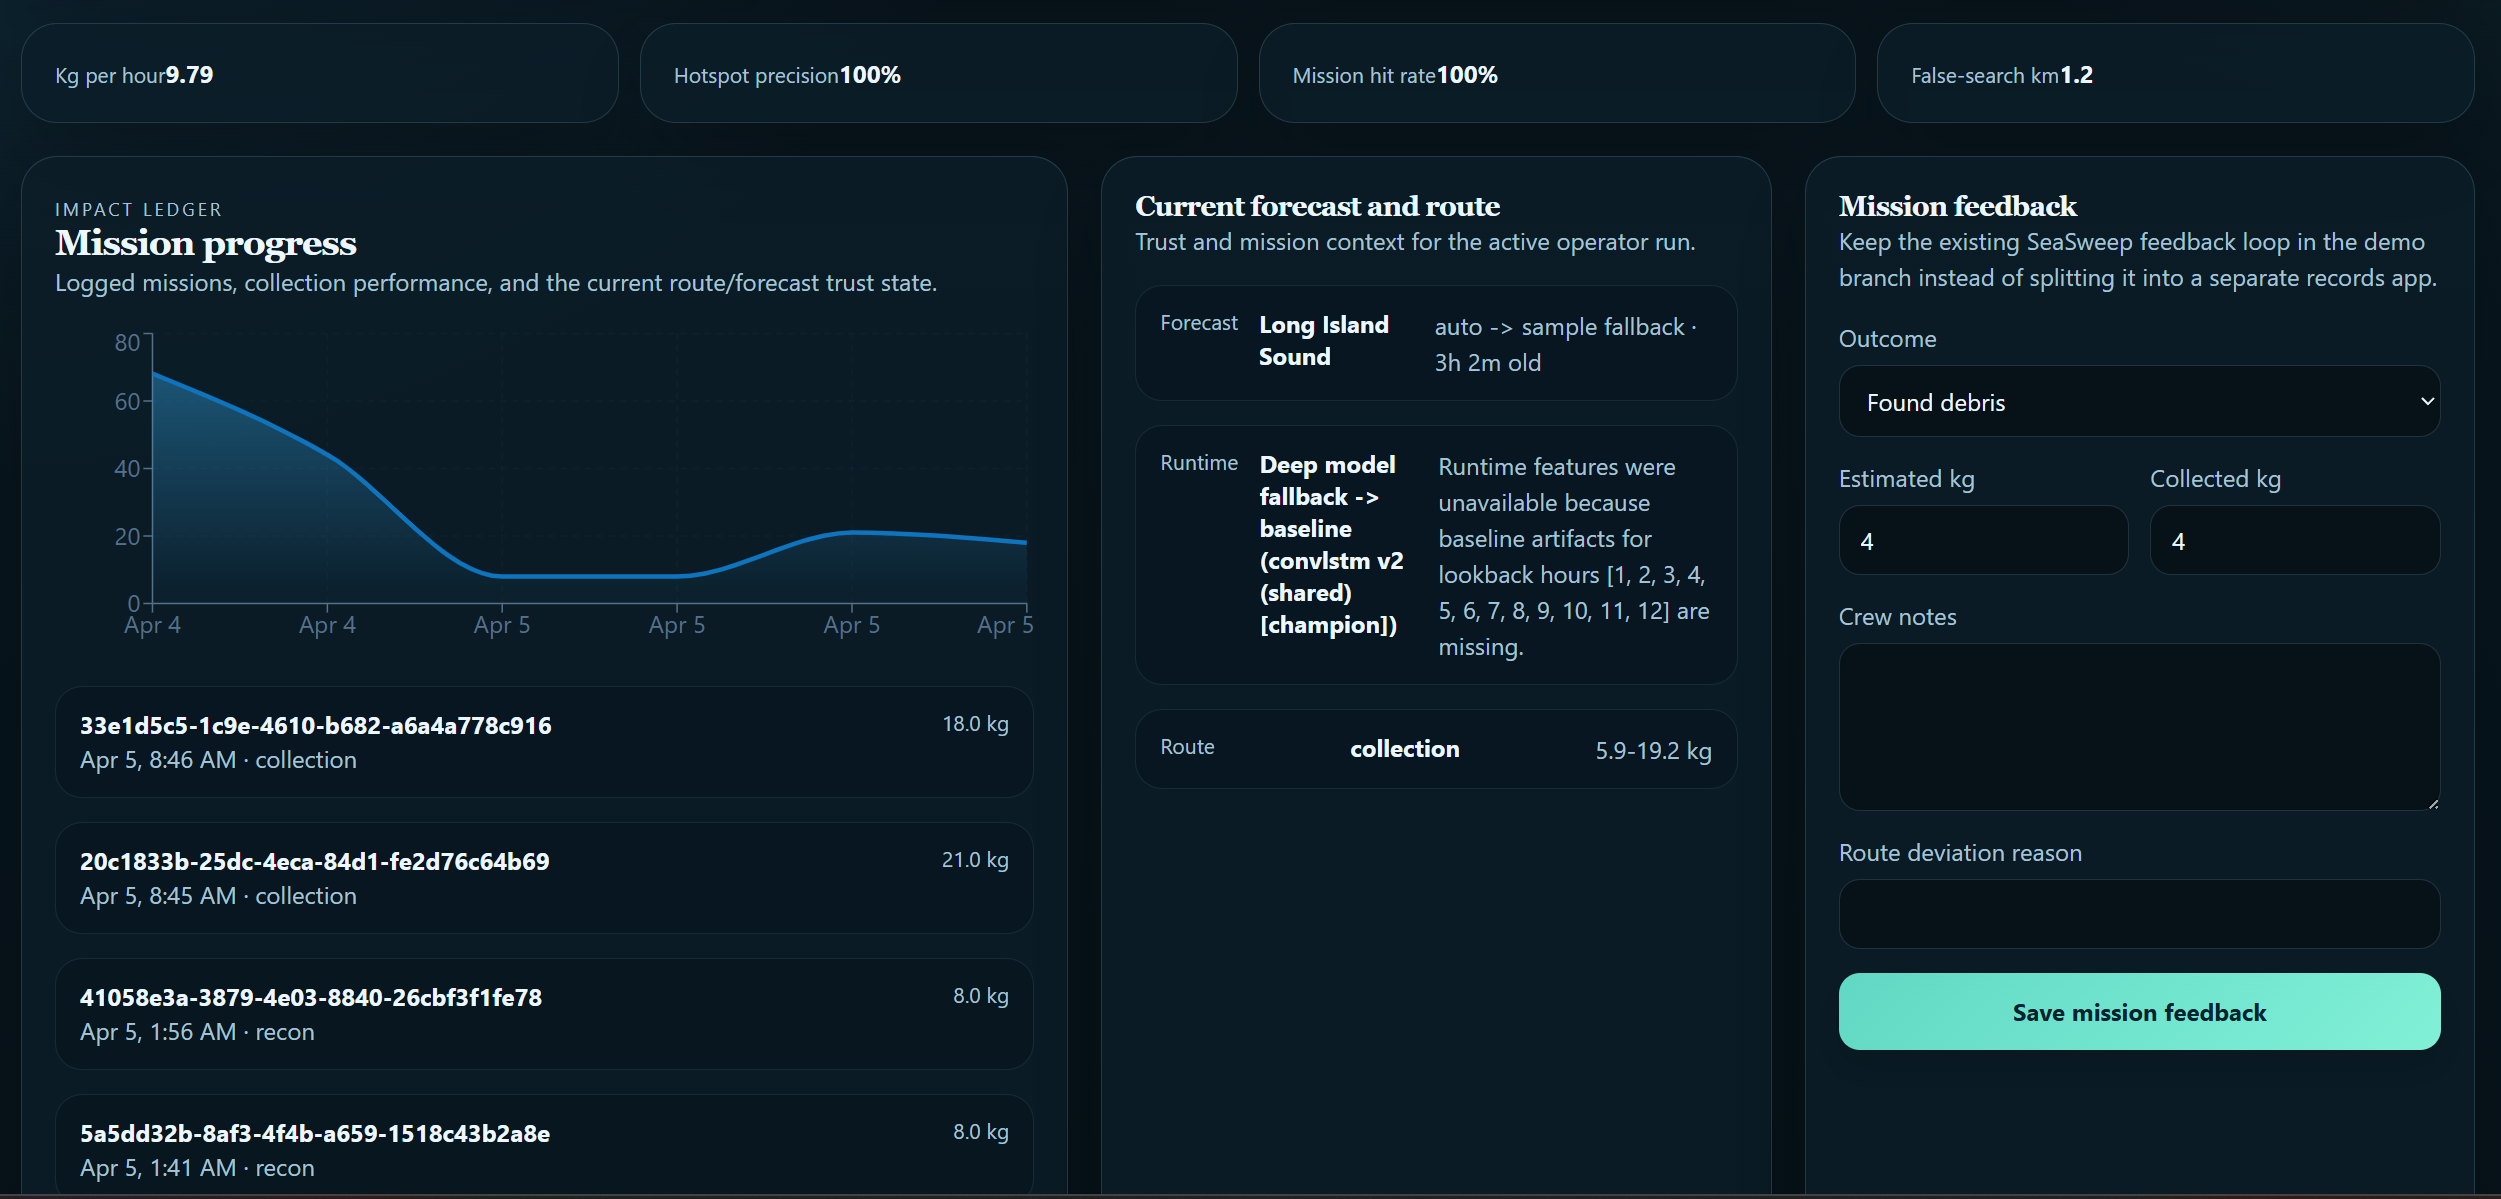Click the Hotspot precision stat card
Viewport: 2501px width, 1199px height.
pos(937,74)
